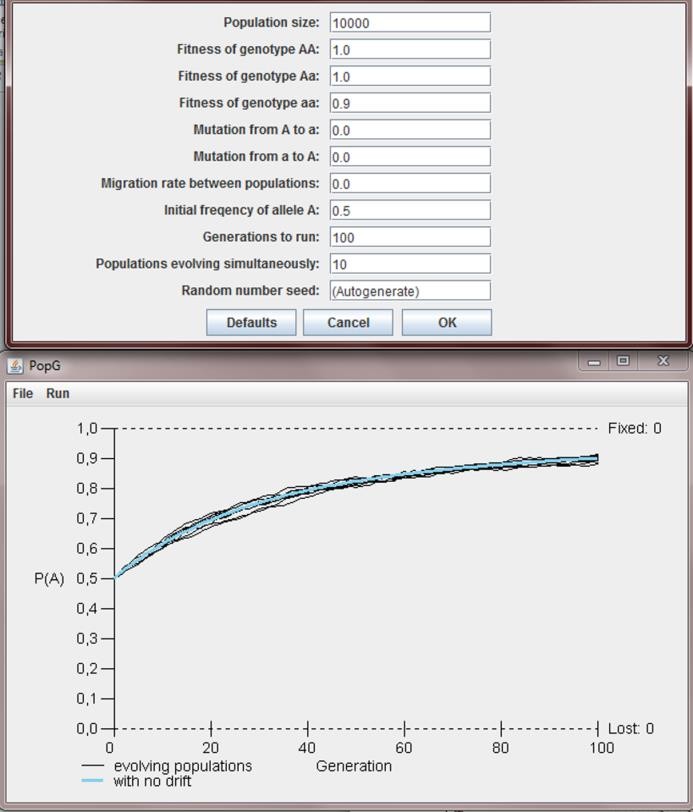Viewport: 693px width, 812px height.
Task: Click the Populations evolving simultaneously field
Action: (x=410, y=264)
